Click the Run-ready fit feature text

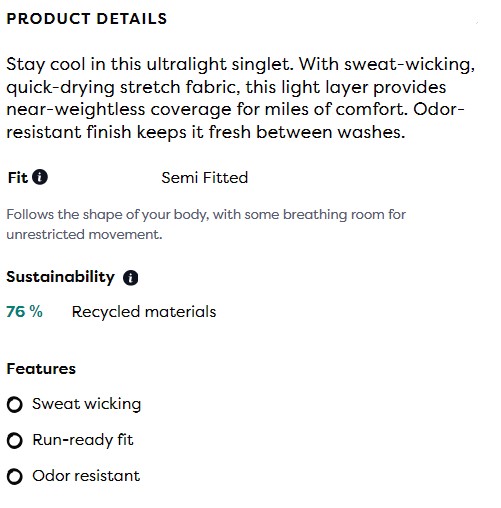[83, 440]
